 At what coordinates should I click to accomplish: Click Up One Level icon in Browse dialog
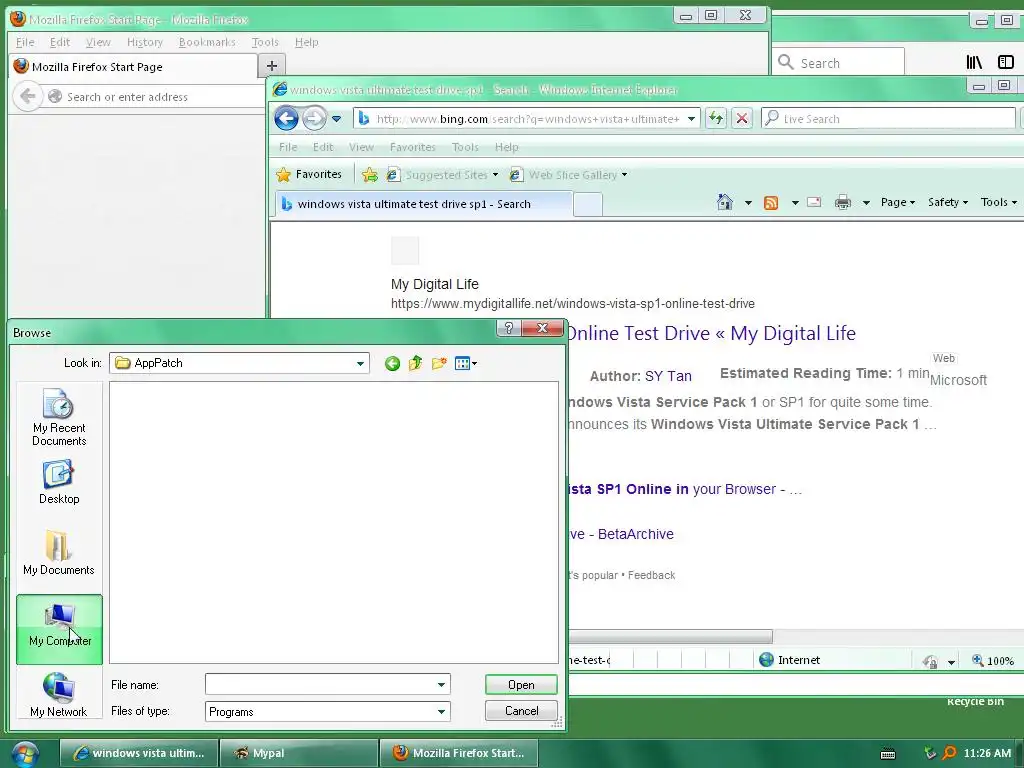click(x=415, y=363)
